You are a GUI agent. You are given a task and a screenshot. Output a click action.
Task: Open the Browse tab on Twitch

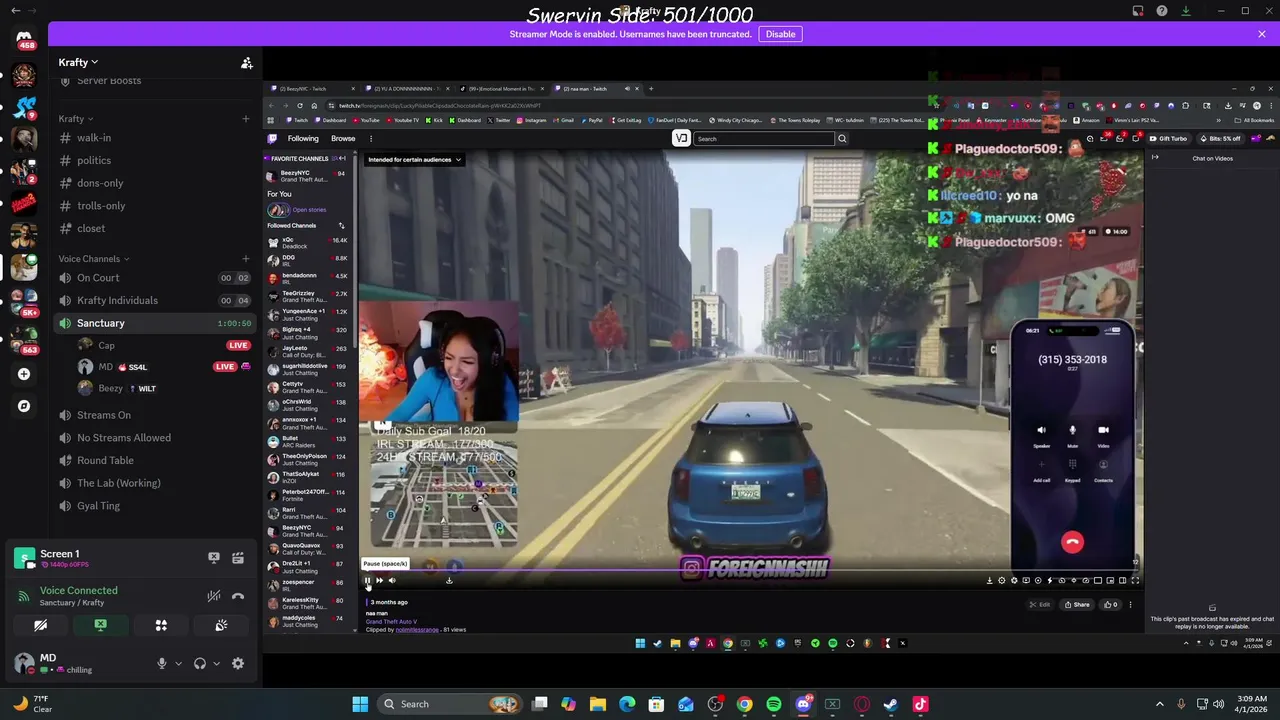tap(343, 139)
